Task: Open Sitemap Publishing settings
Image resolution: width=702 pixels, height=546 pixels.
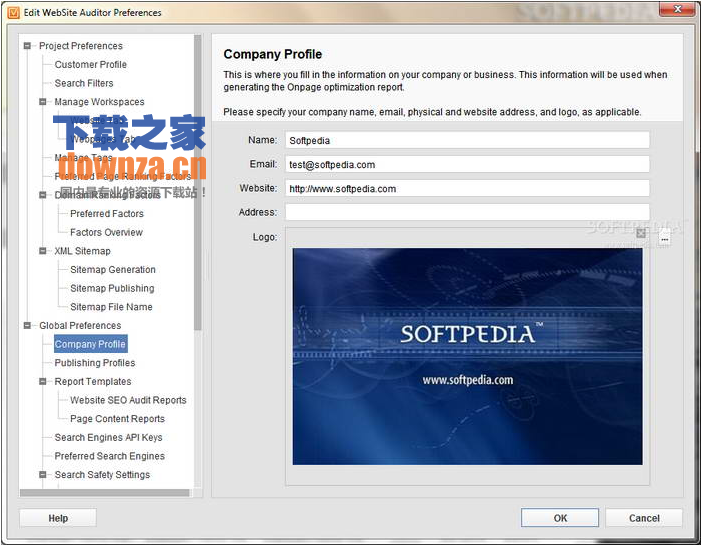Action: tap(112, 288)
